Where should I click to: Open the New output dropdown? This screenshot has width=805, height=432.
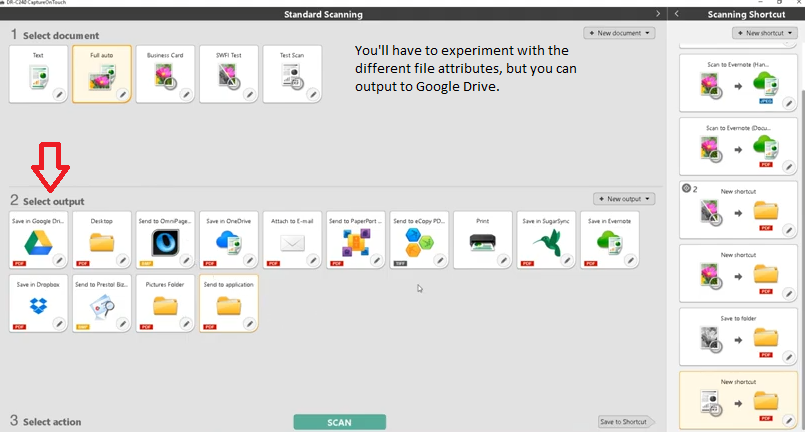coord(624,199)
